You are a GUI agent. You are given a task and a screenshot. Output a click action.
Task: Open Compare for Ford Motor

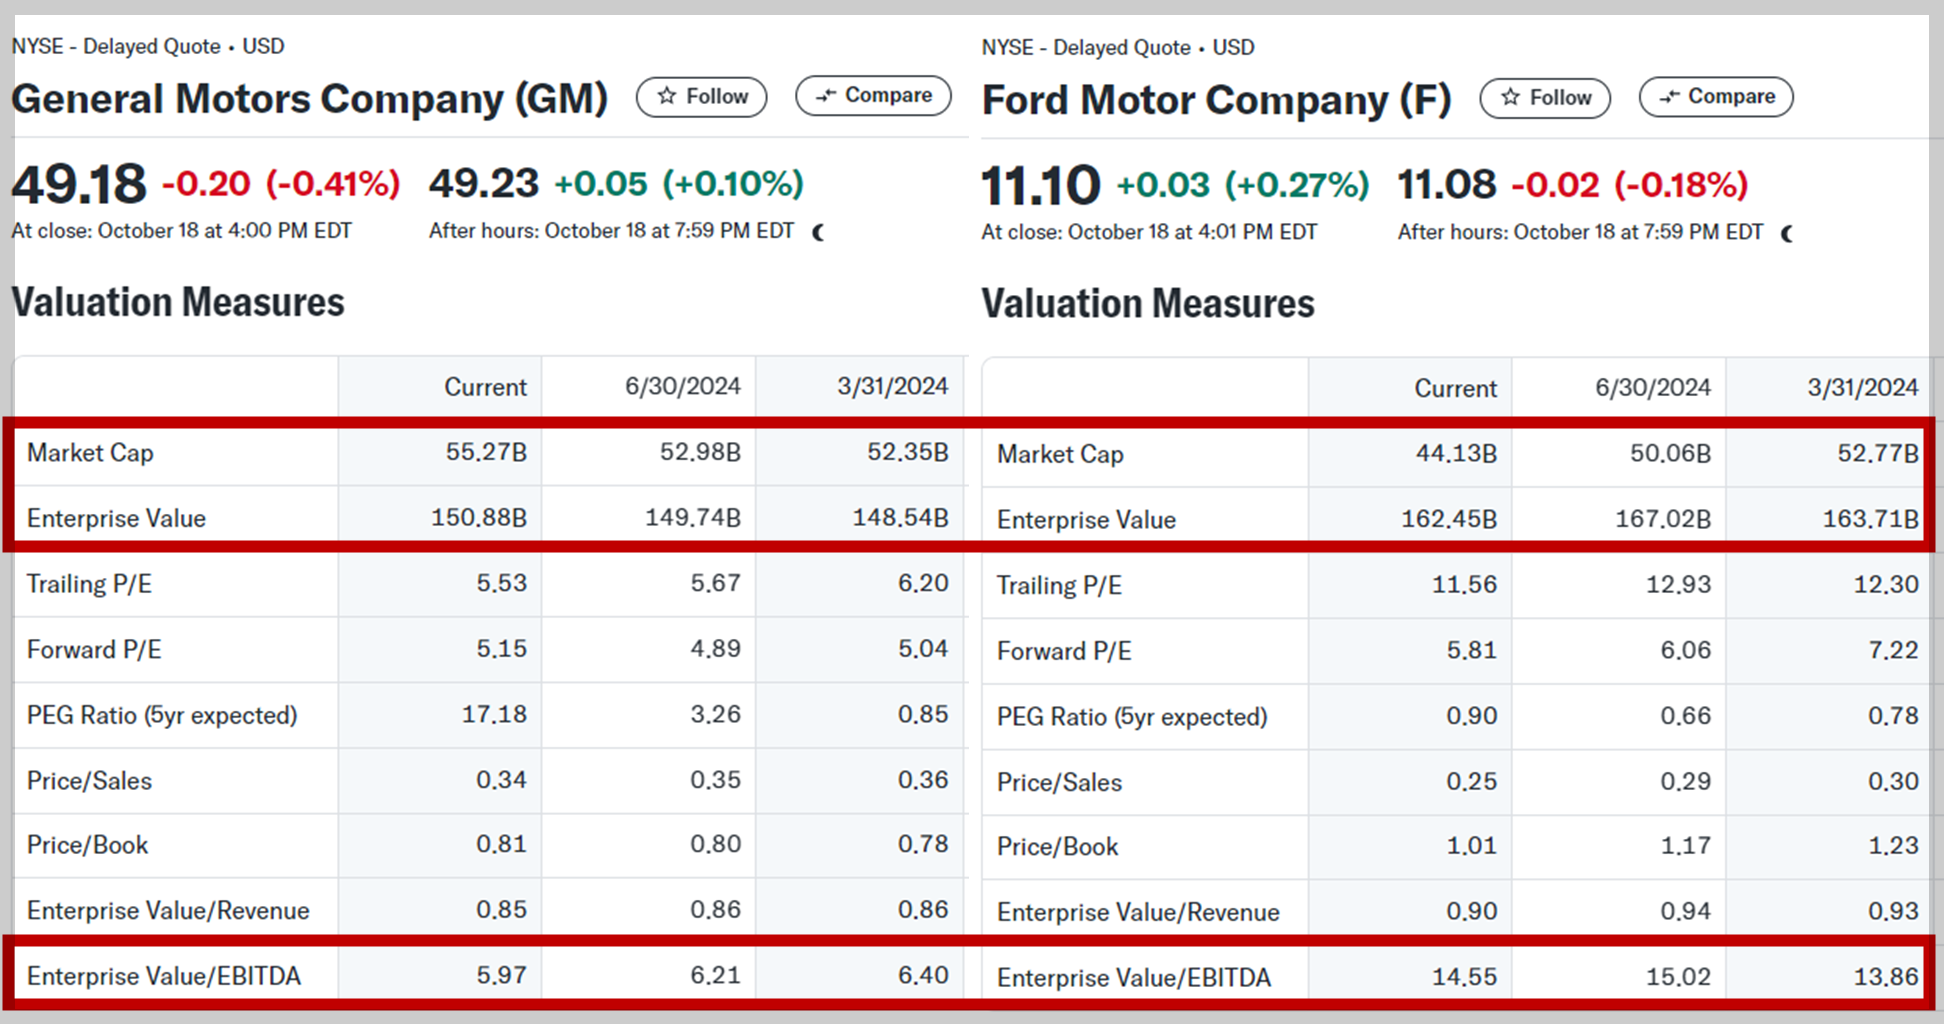tap(1716, 97)
